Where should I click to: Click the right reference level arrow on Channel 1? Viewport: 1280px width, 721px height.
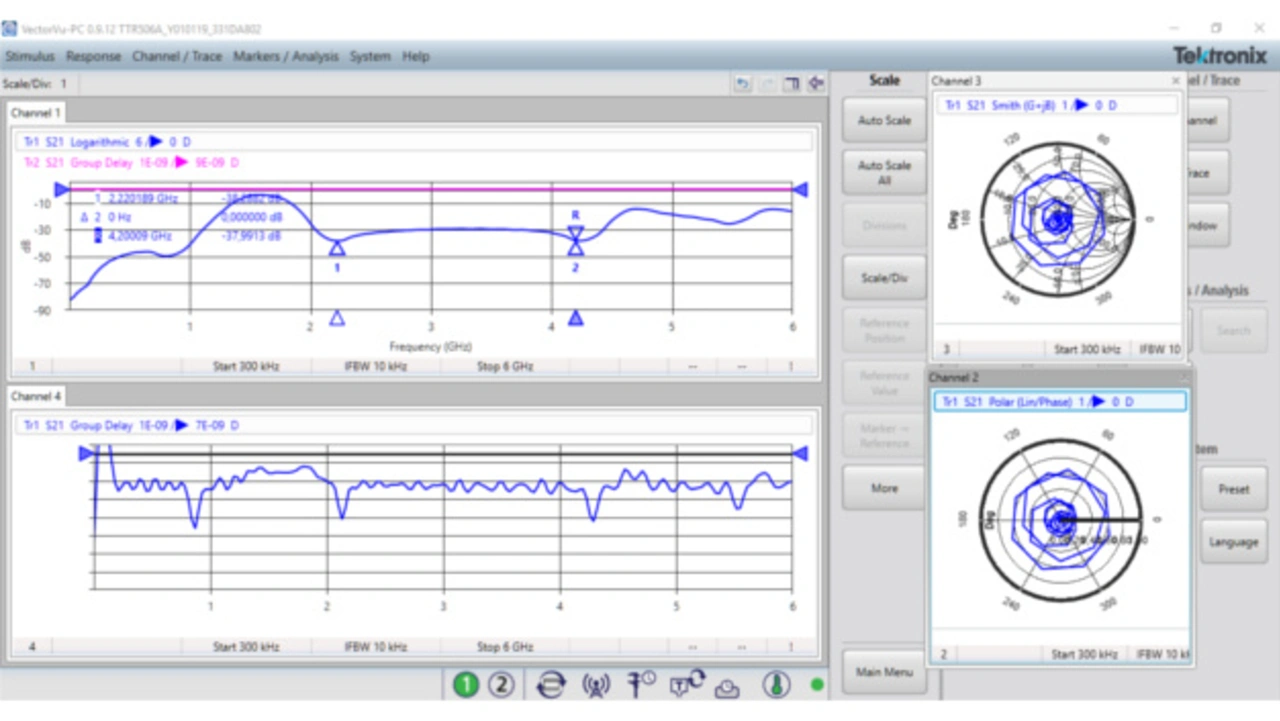pos(800,189)
